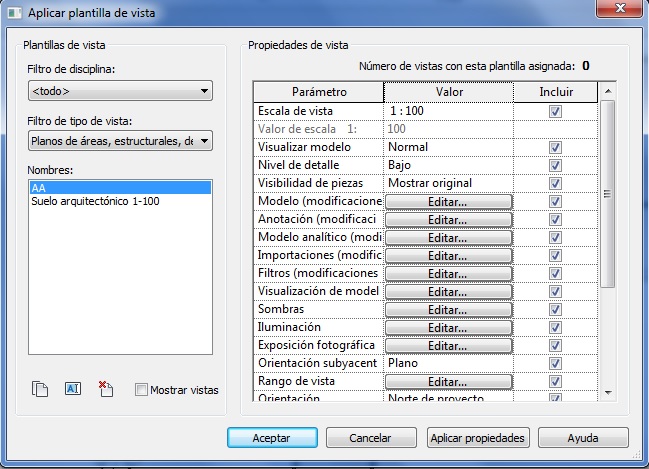Open the Filtro de disciplina dropdown
The image size is (649, 469).
tap(120, 92)
